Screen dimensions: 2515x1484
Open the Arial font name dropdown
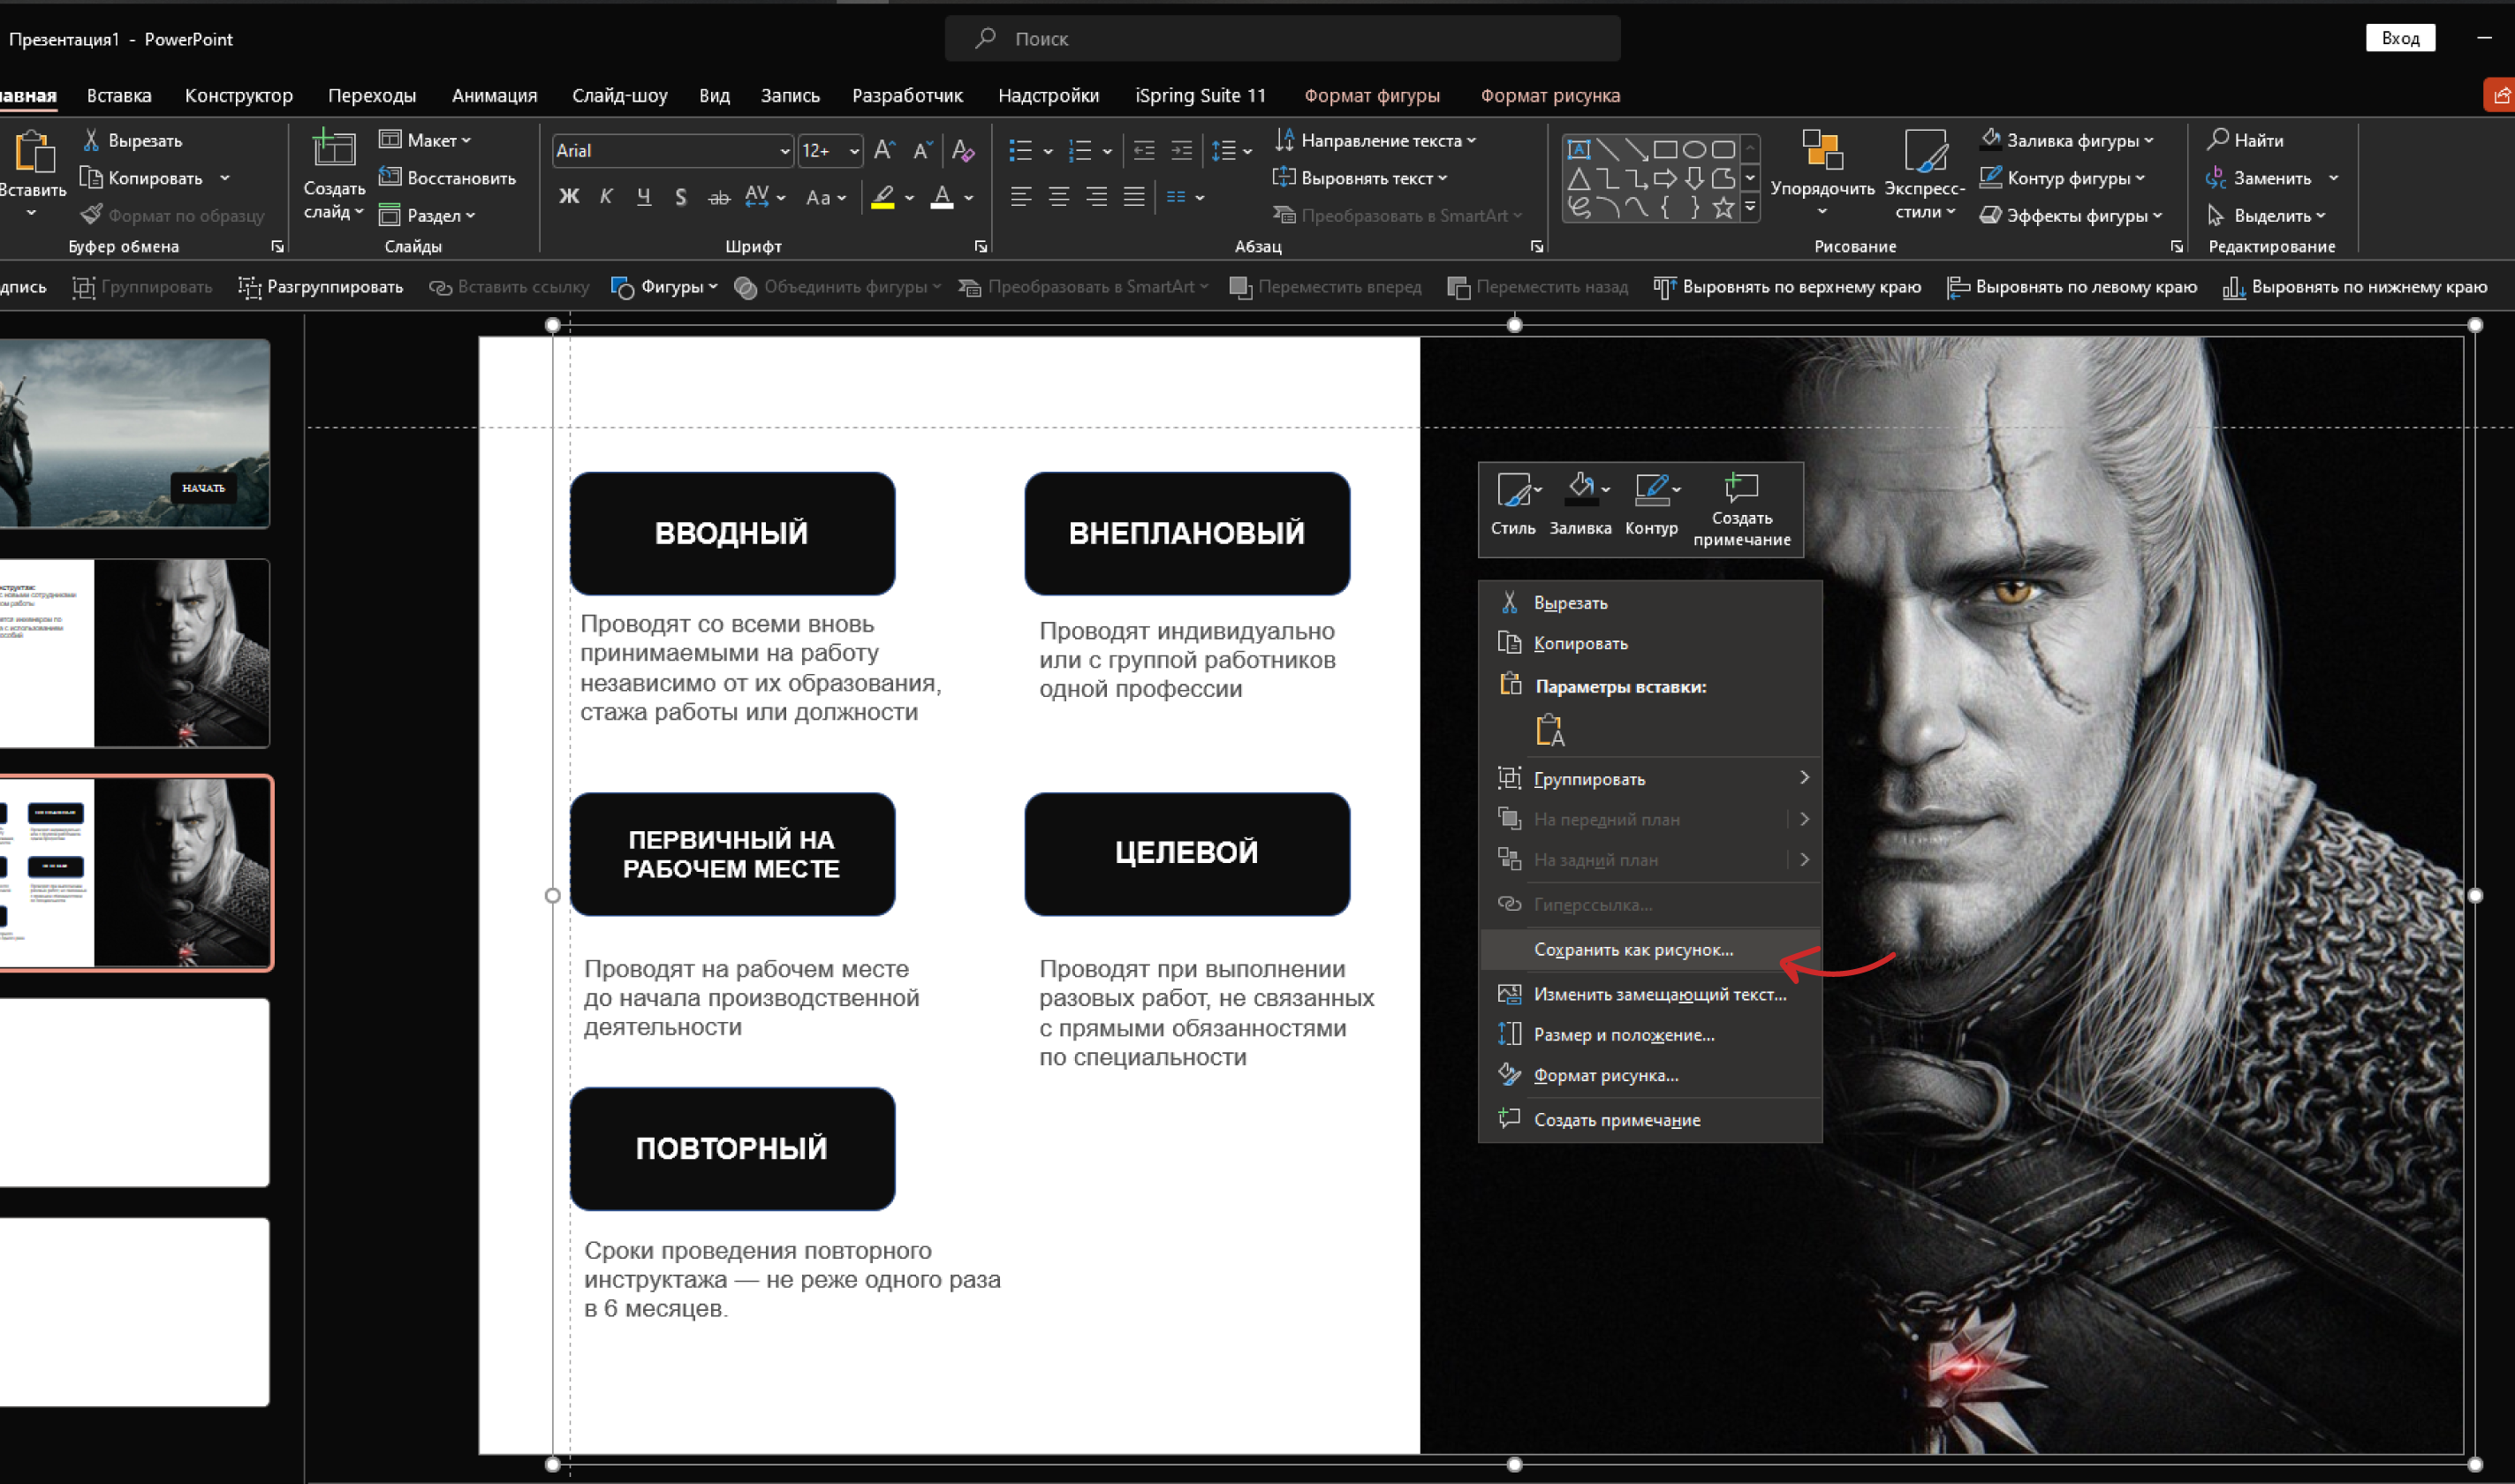point(785,150)
